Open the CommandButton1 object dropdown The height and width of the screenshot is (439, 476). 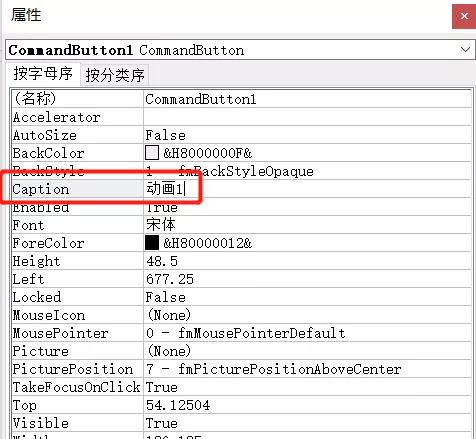[x=465, y=50]
